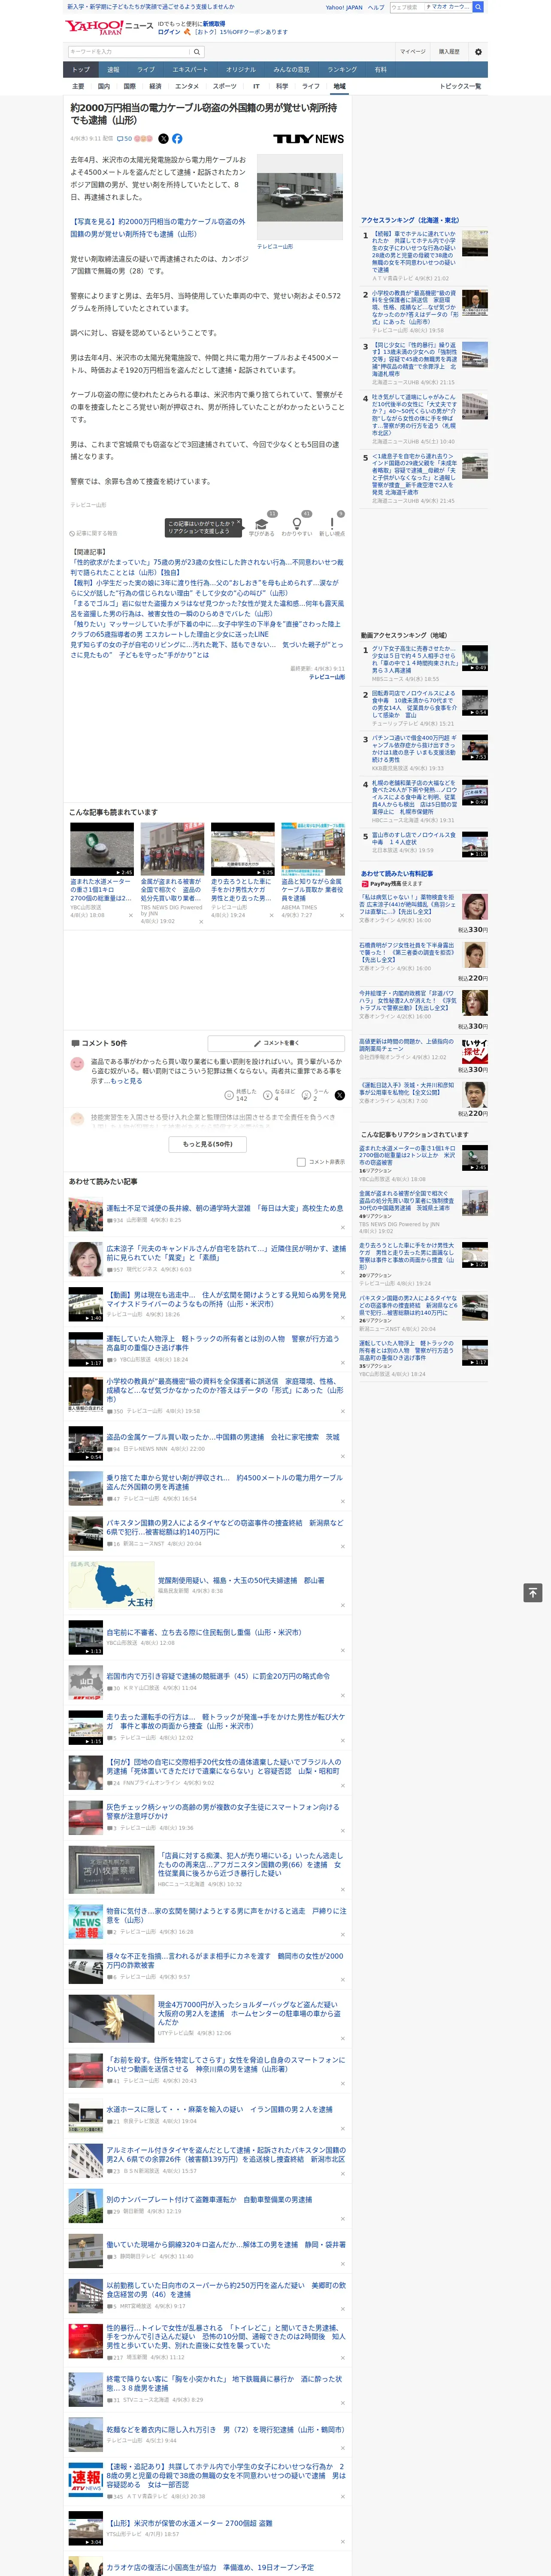Viewport: 551px width, 2576px height.
Task: Click the scroll-to-top arrow button
Action: tap(533, 1593)
